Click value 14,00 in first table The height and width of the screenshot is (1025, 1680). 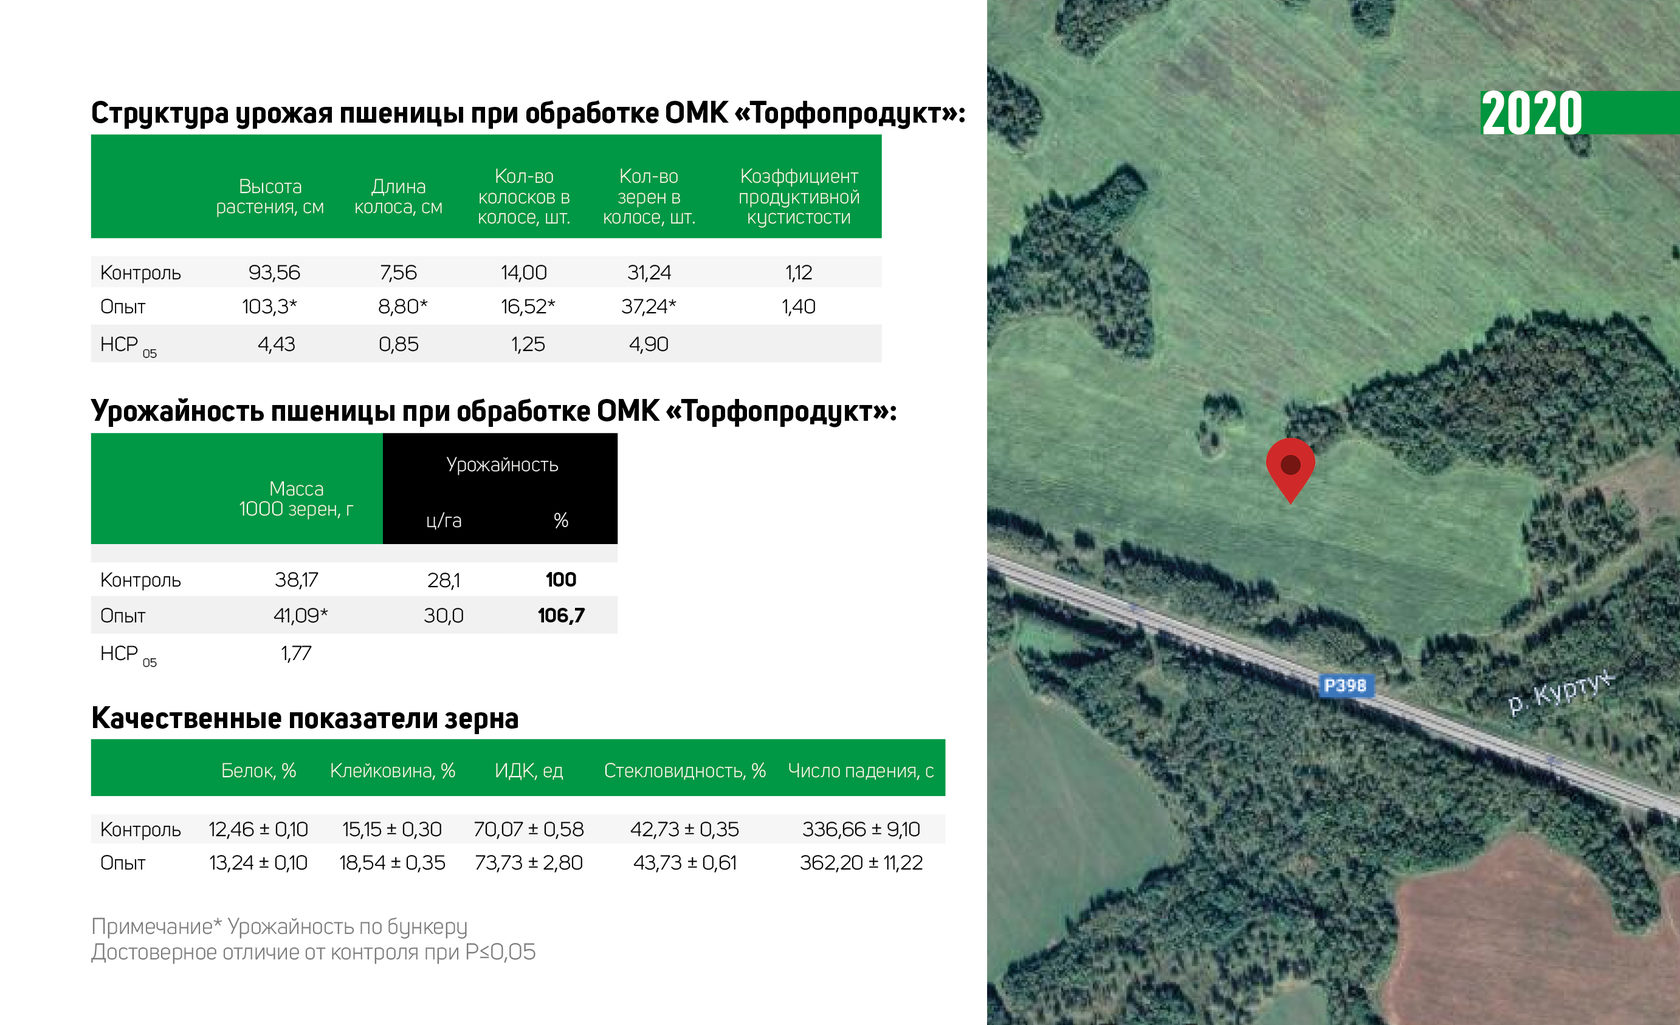tap(524, 272)
